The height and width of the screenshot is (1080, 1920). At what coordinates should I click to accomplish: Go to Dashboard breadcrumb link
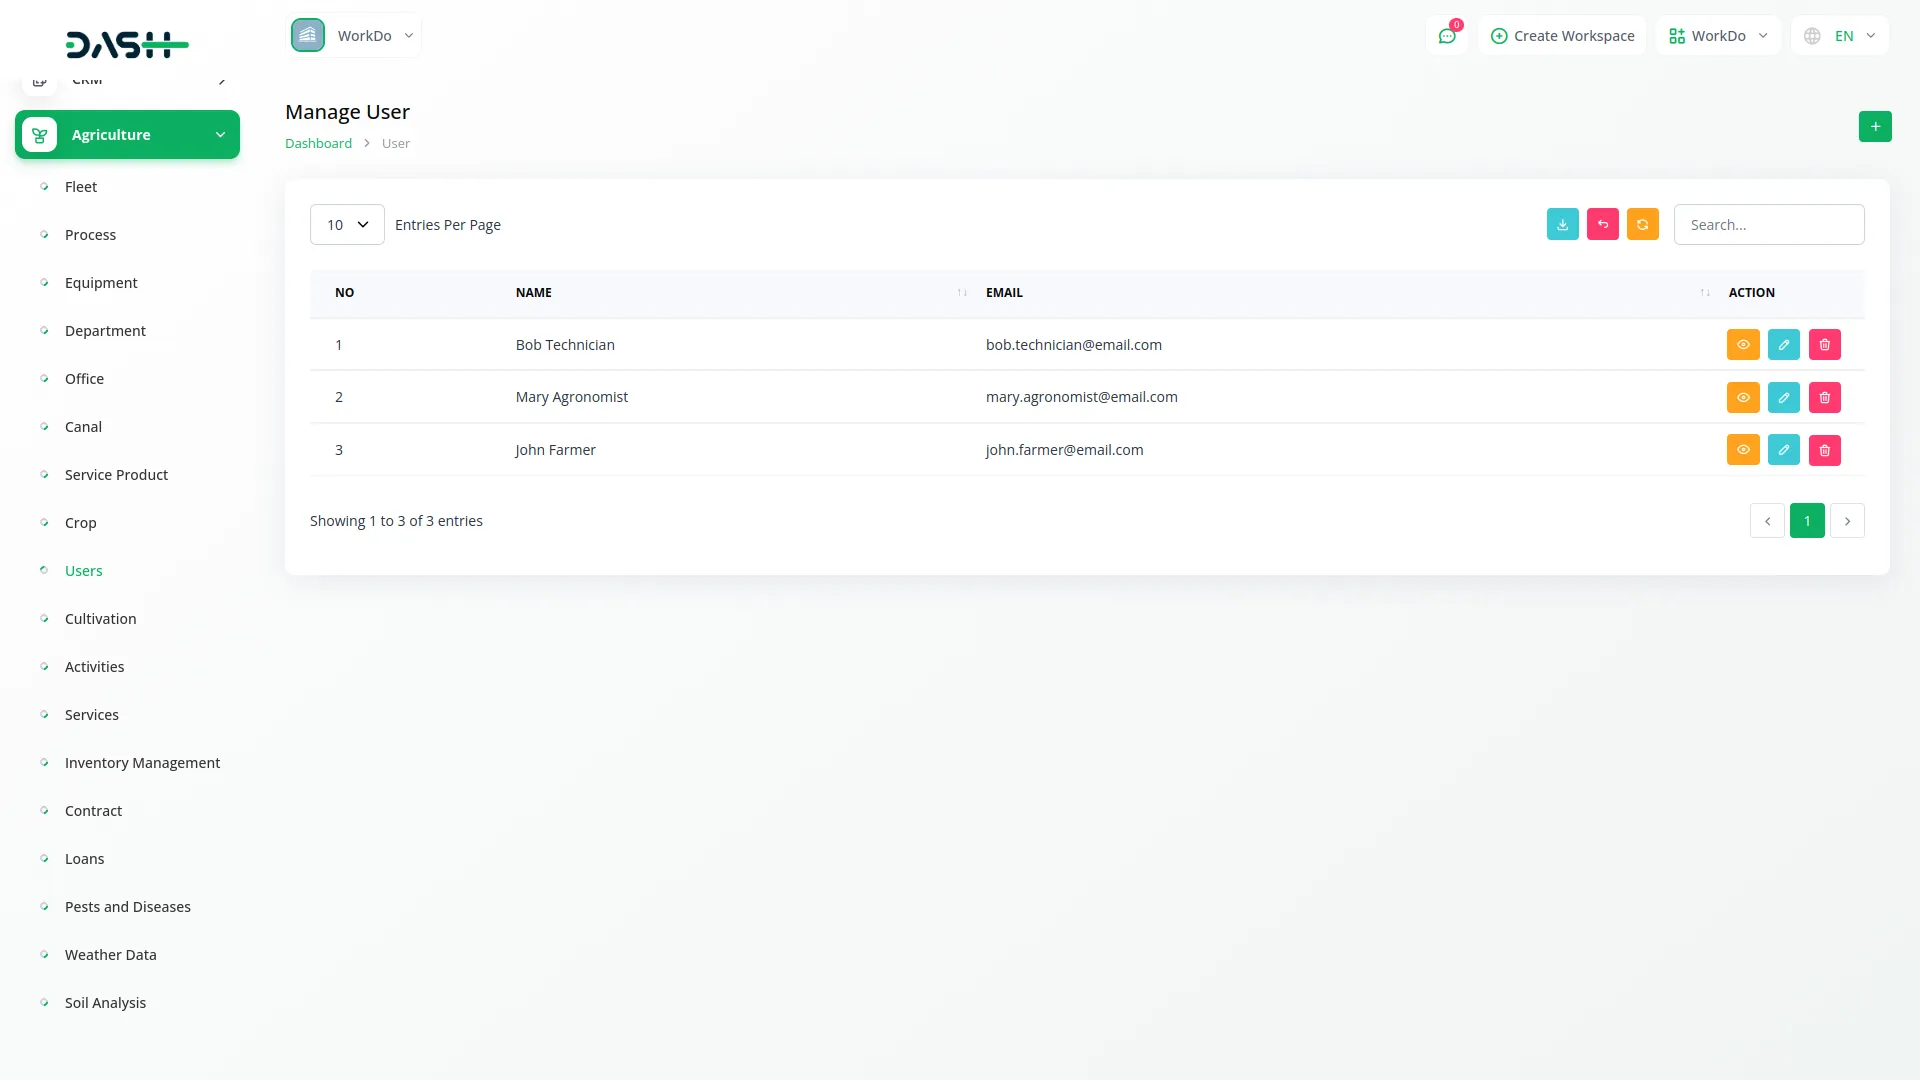(x=318, y=144)
